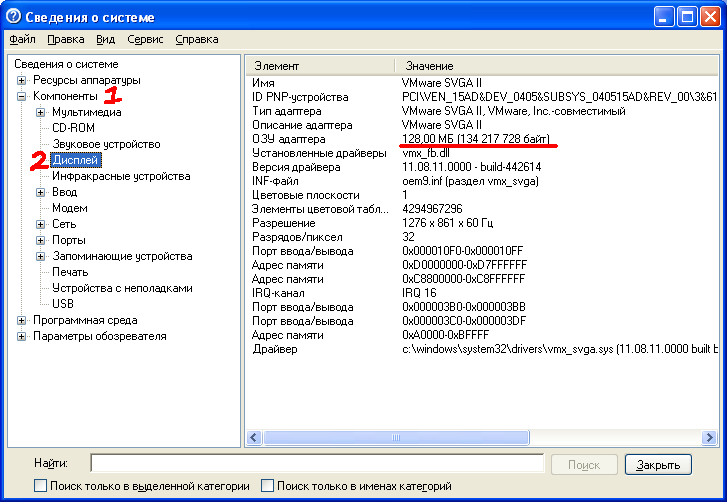Image resolution: width=727 pixels, height=502 pixels.
Task: Click the horizontal scrollbar right arrow
Action: pyautogui.click(x=708, y=437)
